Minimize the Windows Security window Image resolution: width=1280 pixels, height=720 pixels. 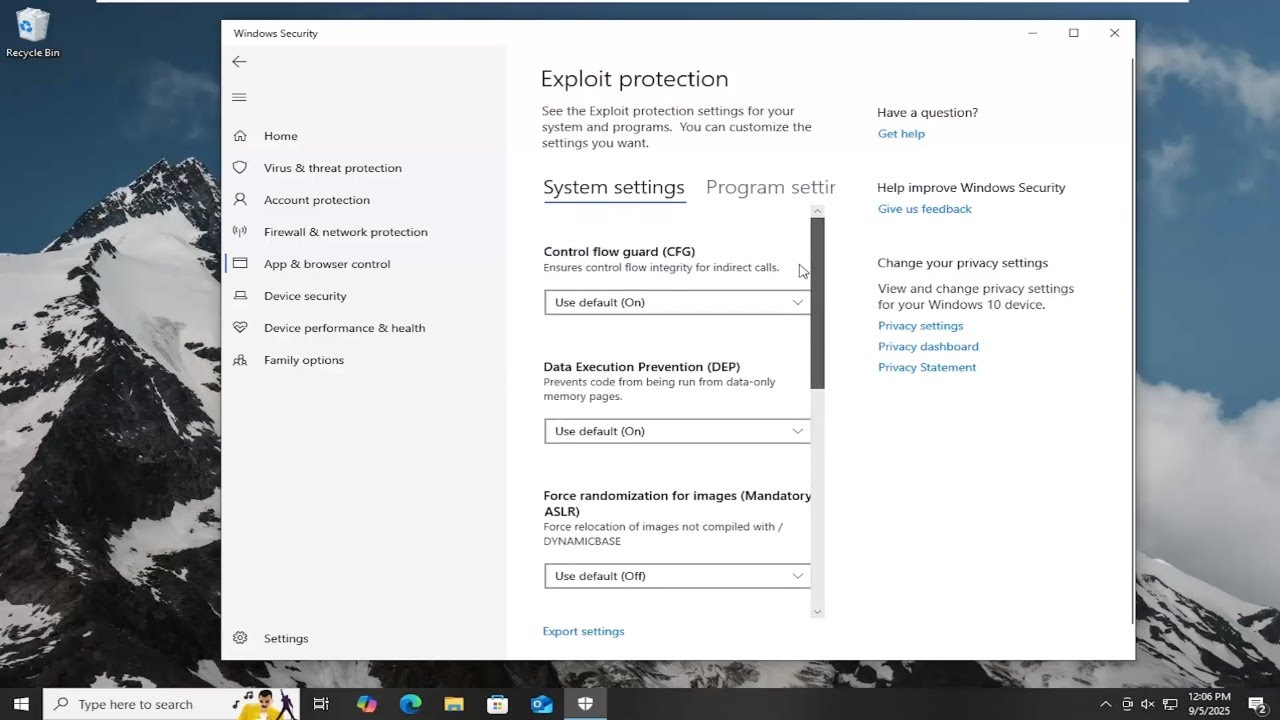pos(1032,33)
